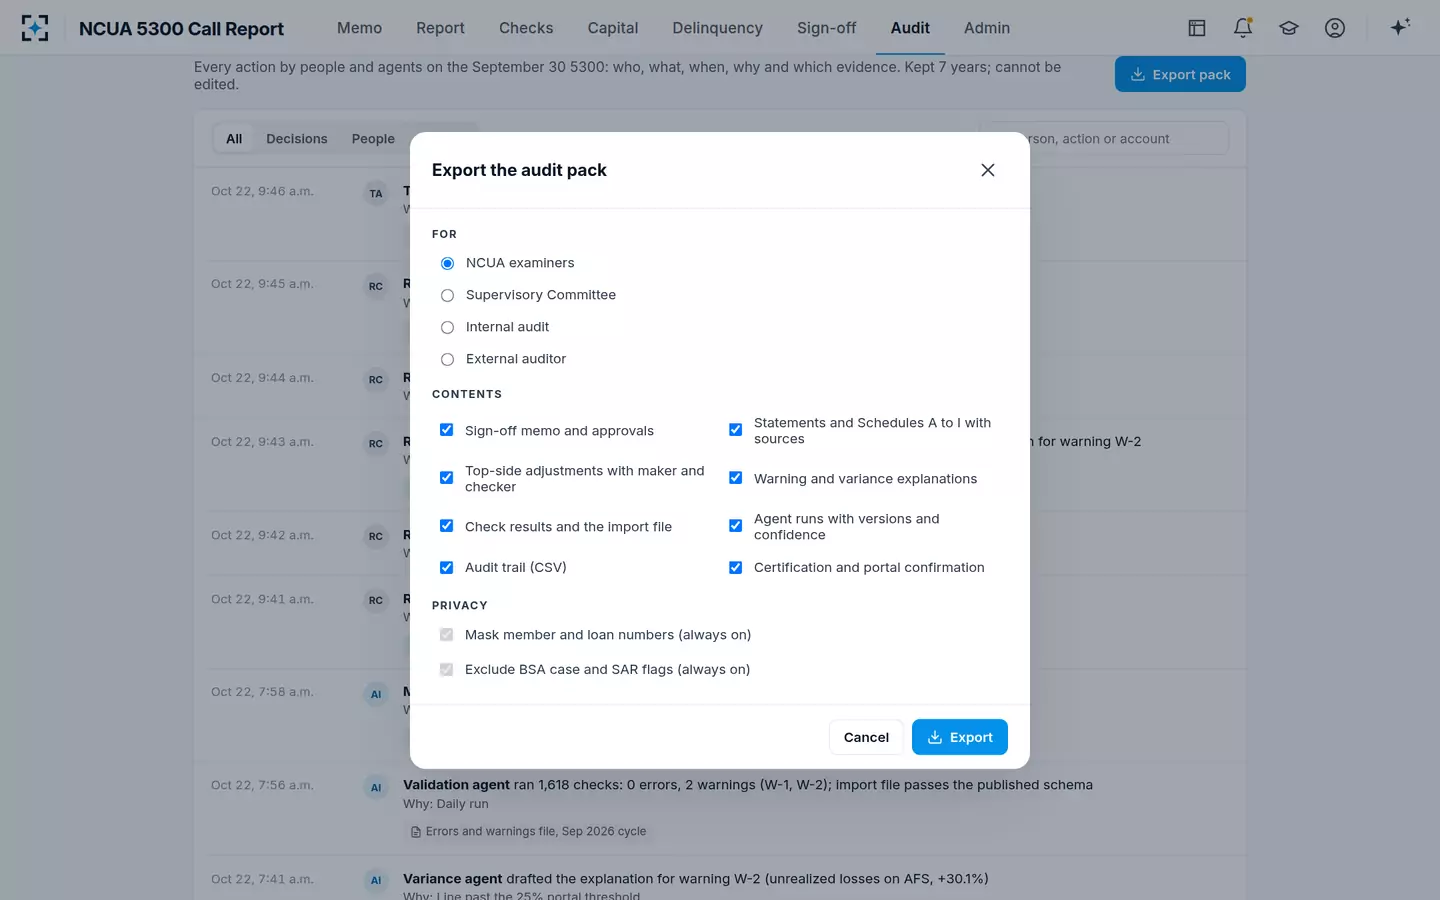Viewport: 1440px width, 900px height.
Task: Click the TA avatar on the 9:46 a.m. entry
Action: [376, 194]
